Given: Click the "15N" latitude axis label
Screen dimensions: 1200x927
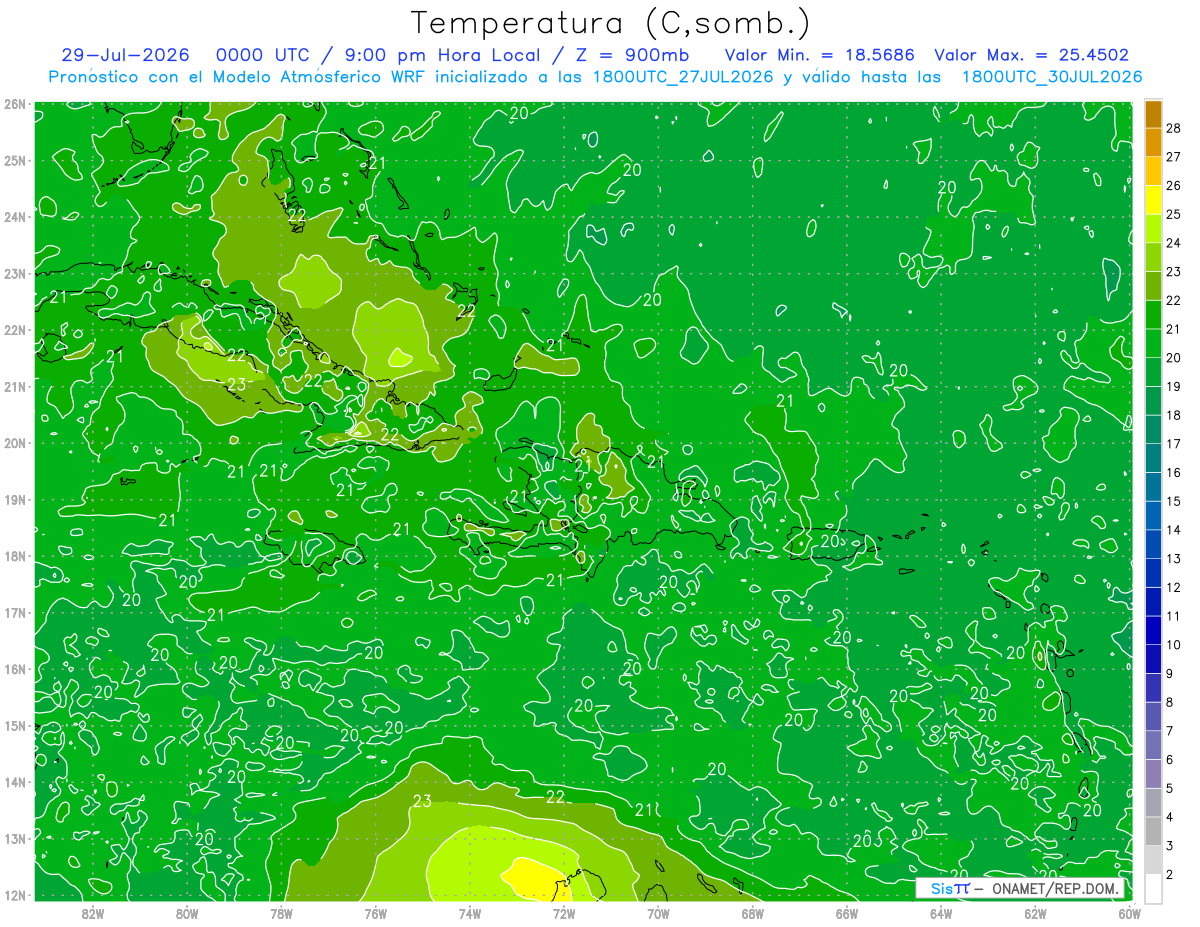Looking at the screenshot, I should 15,725.
